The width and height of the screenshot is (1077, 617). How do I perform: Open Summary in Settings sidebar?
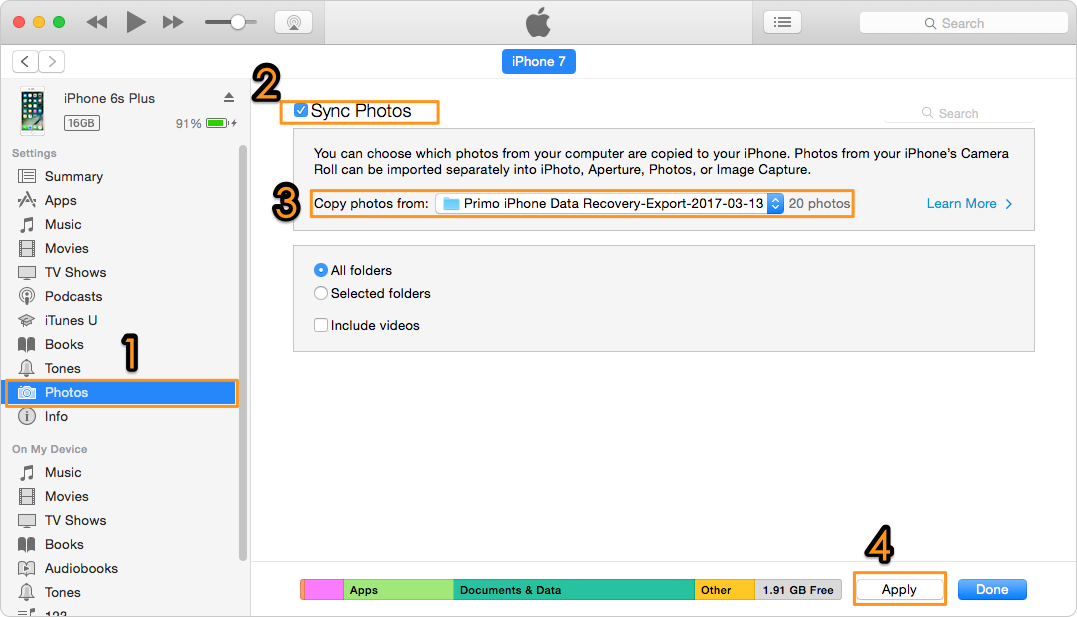click(x=73, y=177)
